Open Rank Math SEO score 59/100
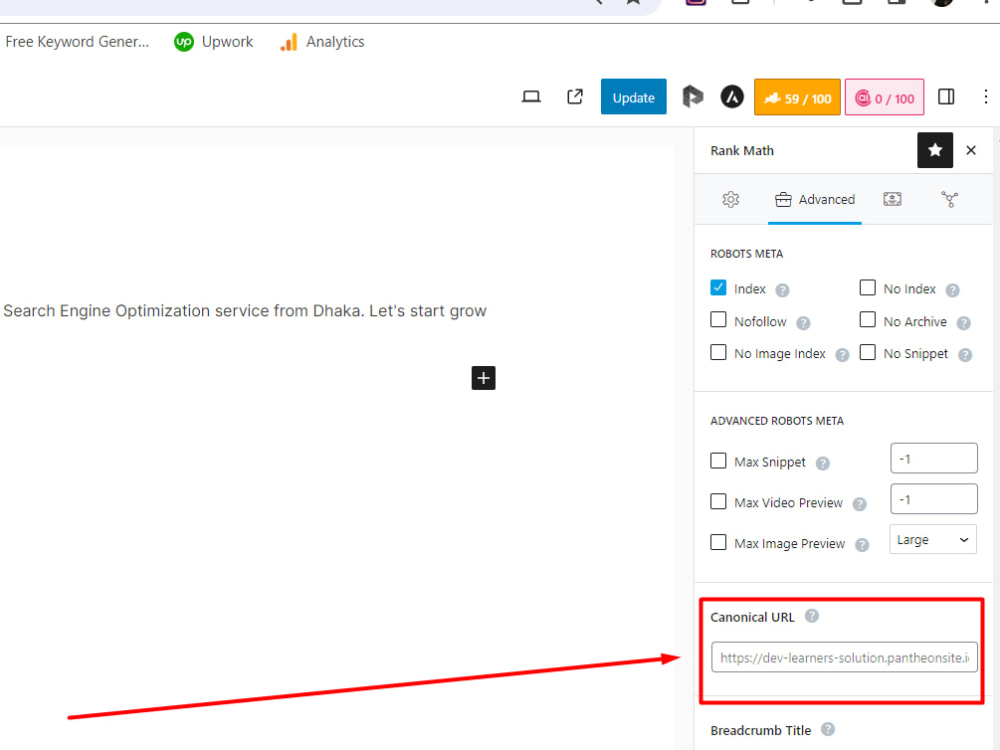Viewport: 1000px width, 750px height. click(797, 97)
